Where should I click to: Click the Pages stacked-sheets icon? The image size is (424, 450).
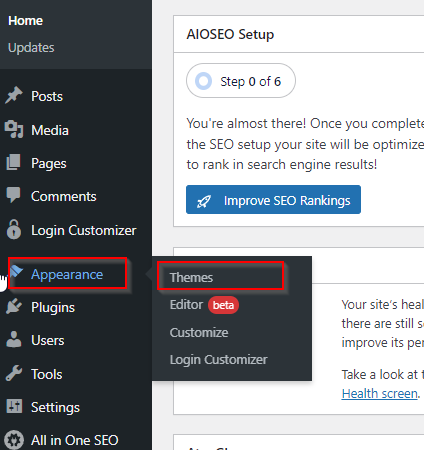(14, 162)
